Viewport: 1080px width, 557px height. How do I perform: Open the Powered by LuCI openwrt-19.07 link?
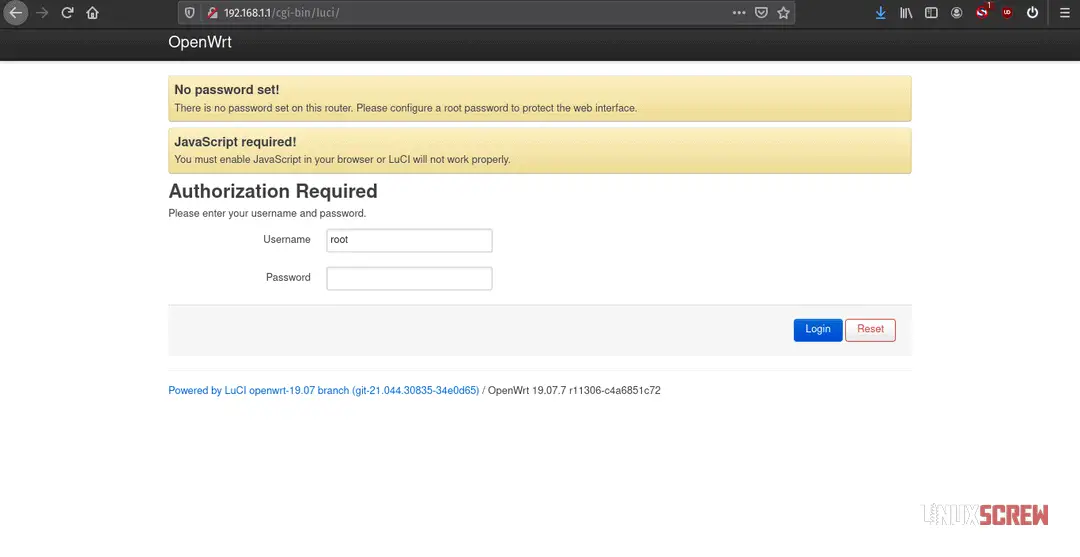(x=324, y=390)
